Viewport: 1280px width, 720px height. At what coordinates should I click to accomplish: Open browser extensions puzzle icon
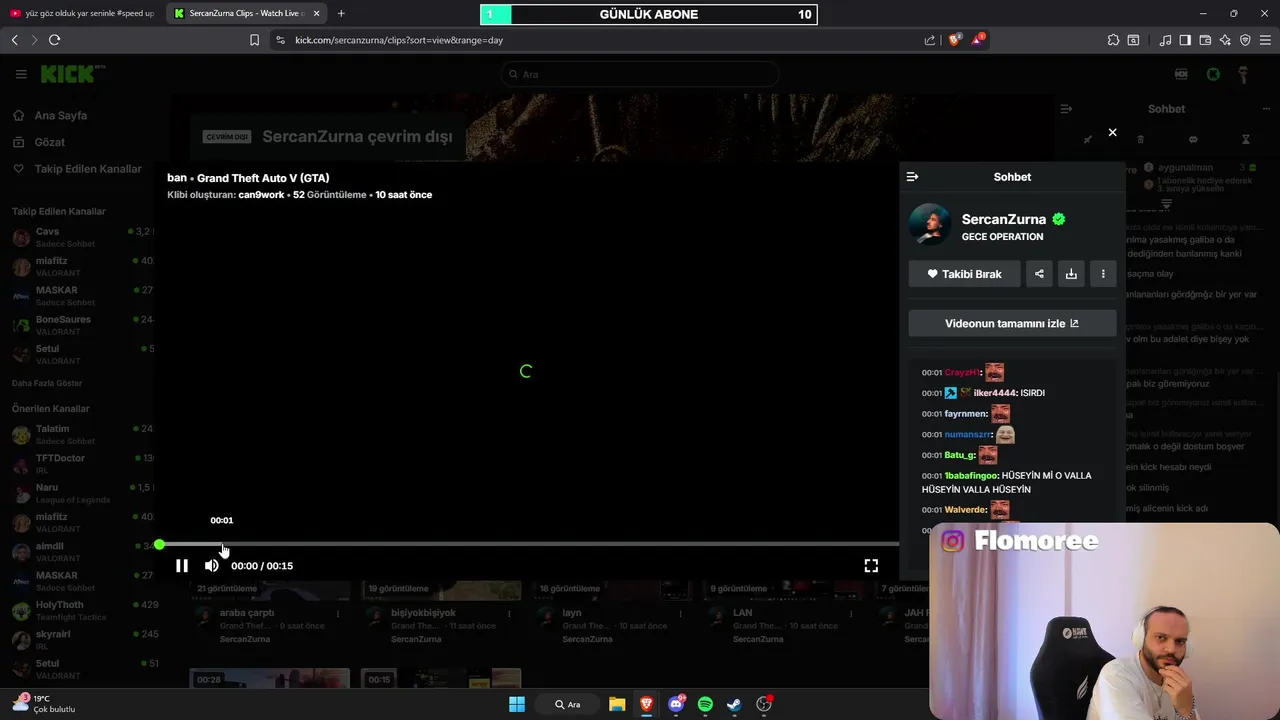click(1113, 40)
